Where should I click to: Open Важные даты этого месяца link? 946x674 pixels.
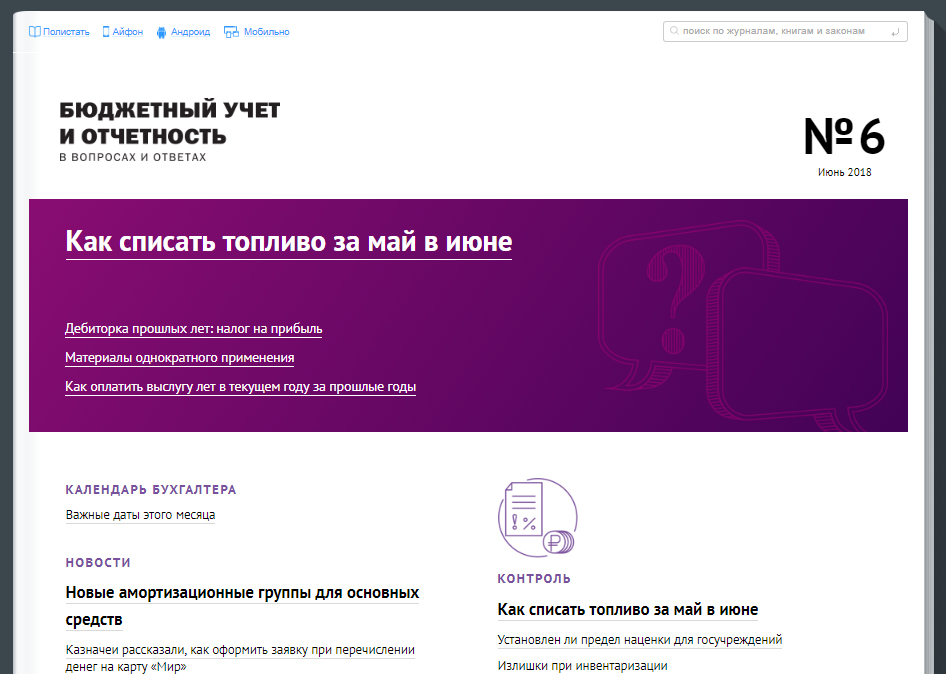pyautogui.click(x=140, y=515)
